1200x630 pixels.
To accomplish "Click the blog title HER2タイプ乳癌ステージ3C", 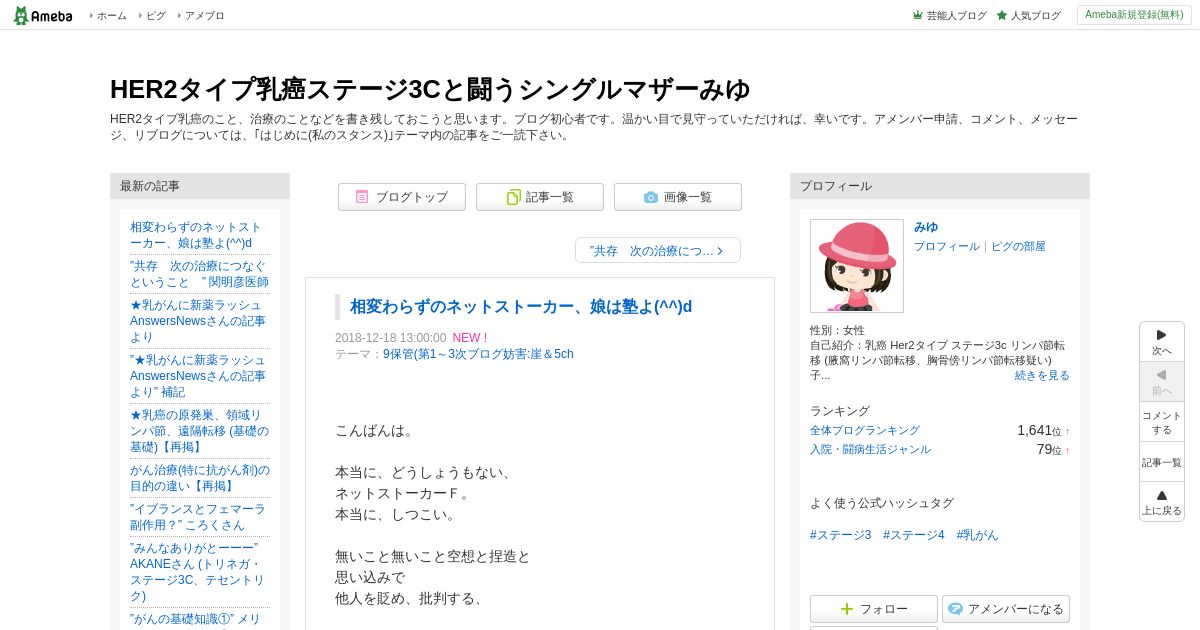I will 429,89.
